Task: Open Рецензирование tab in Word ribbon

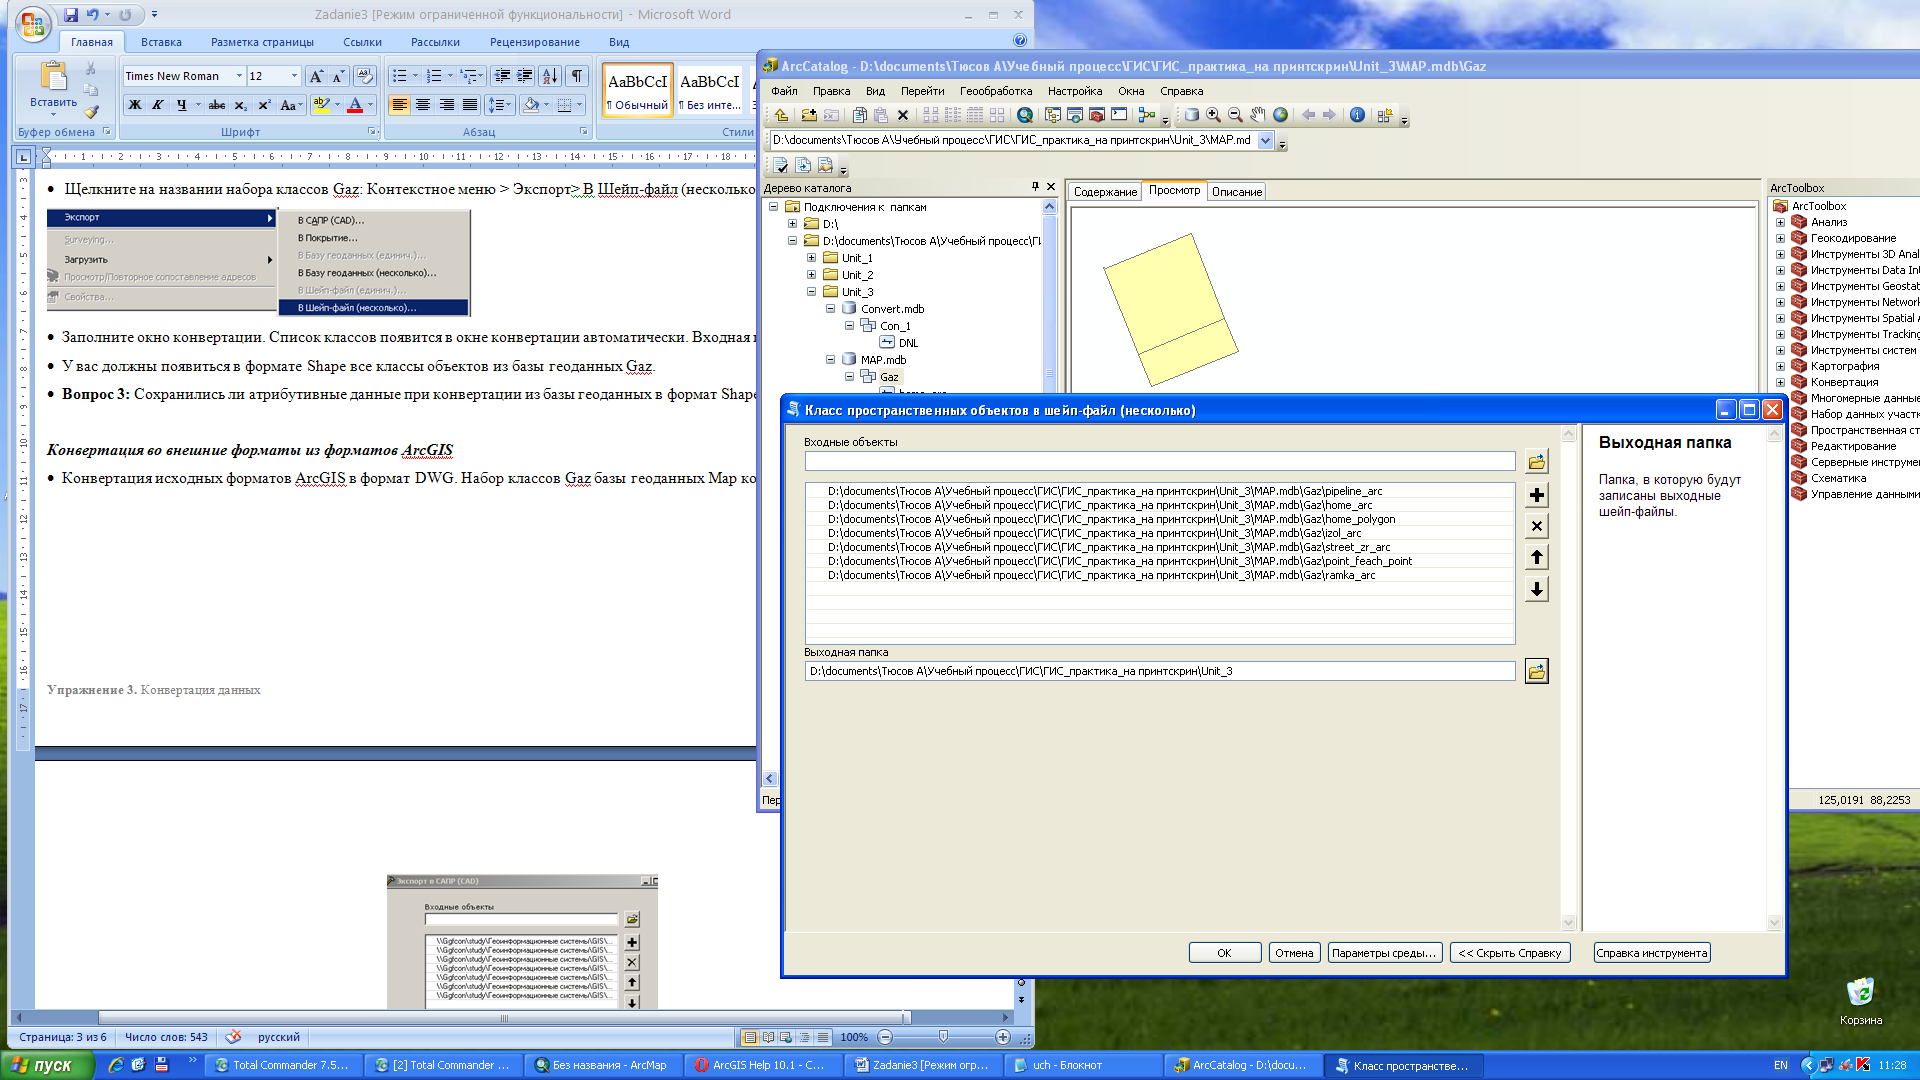Action: point(535,42)
